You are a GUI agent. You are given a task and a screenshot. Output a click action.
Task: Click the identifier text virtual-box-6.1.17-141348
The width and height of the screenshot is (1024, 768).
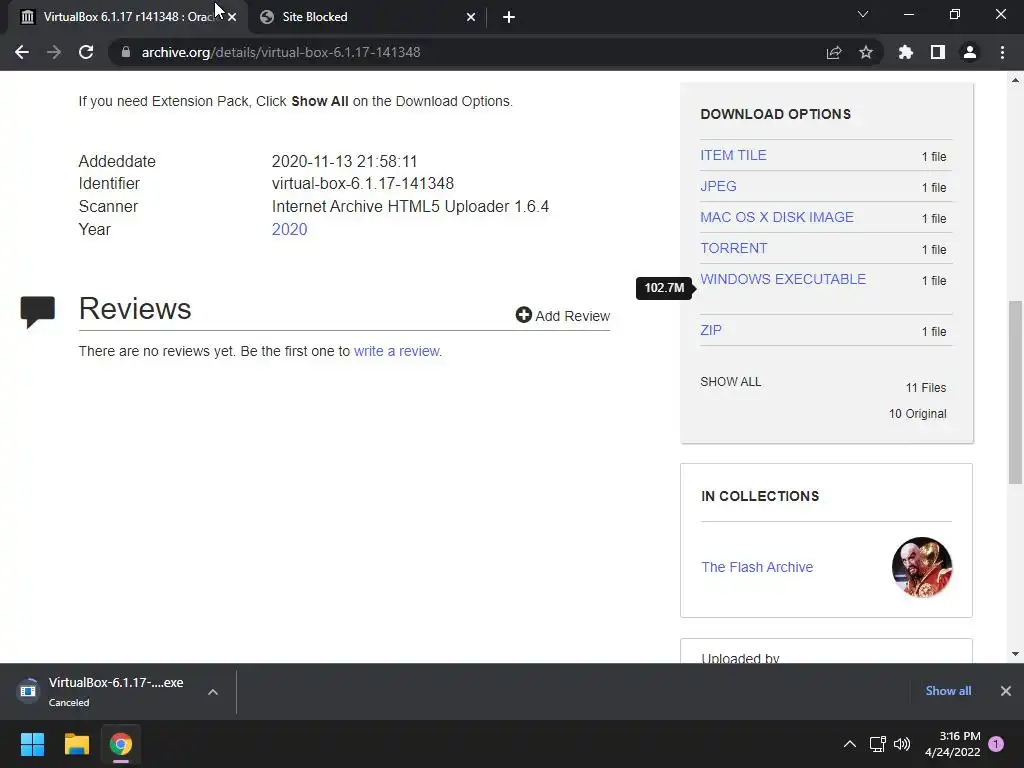[x=362, y=184]
